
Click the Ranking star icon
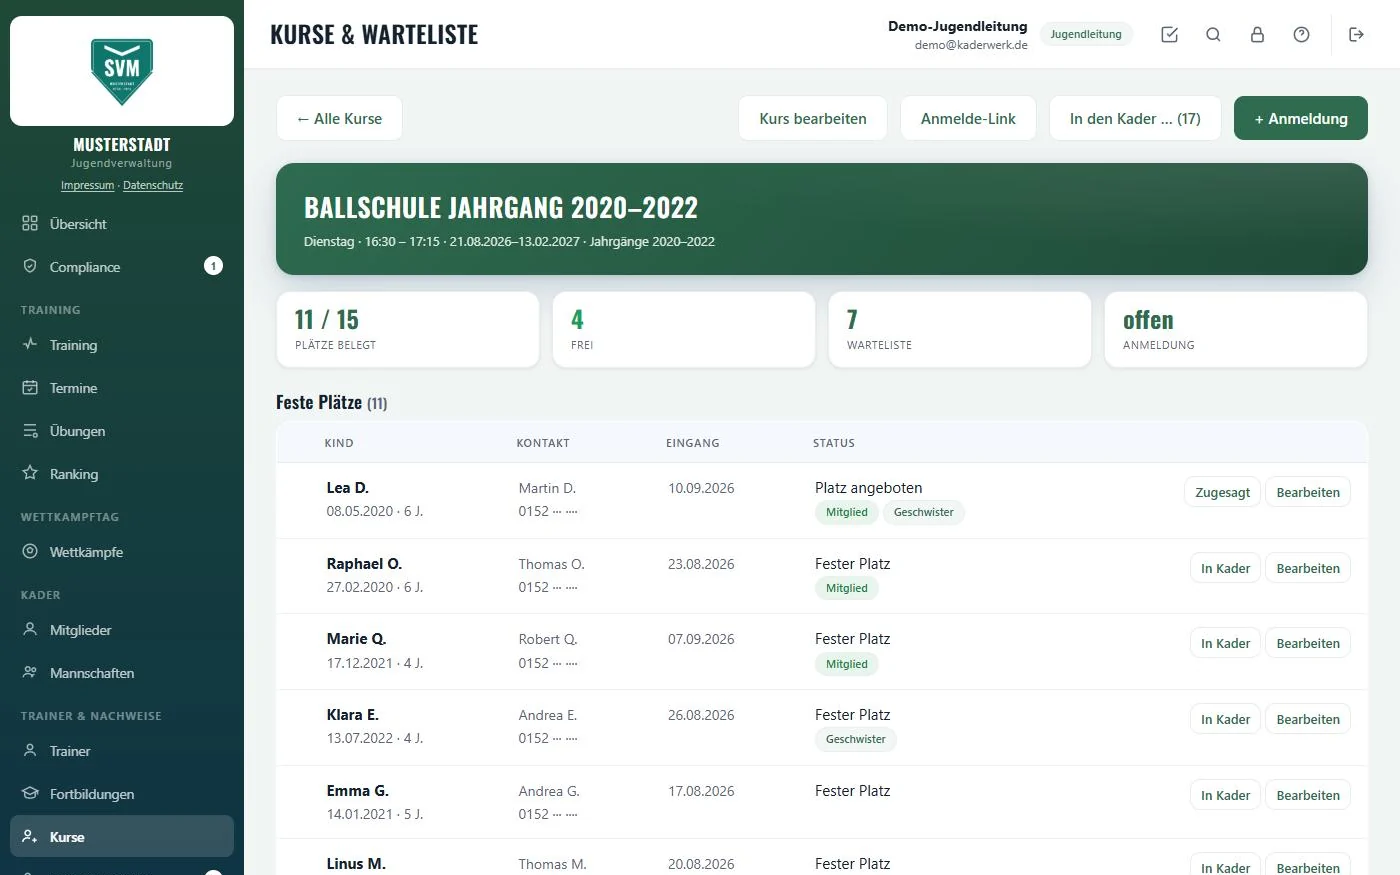tap(30, 473)
